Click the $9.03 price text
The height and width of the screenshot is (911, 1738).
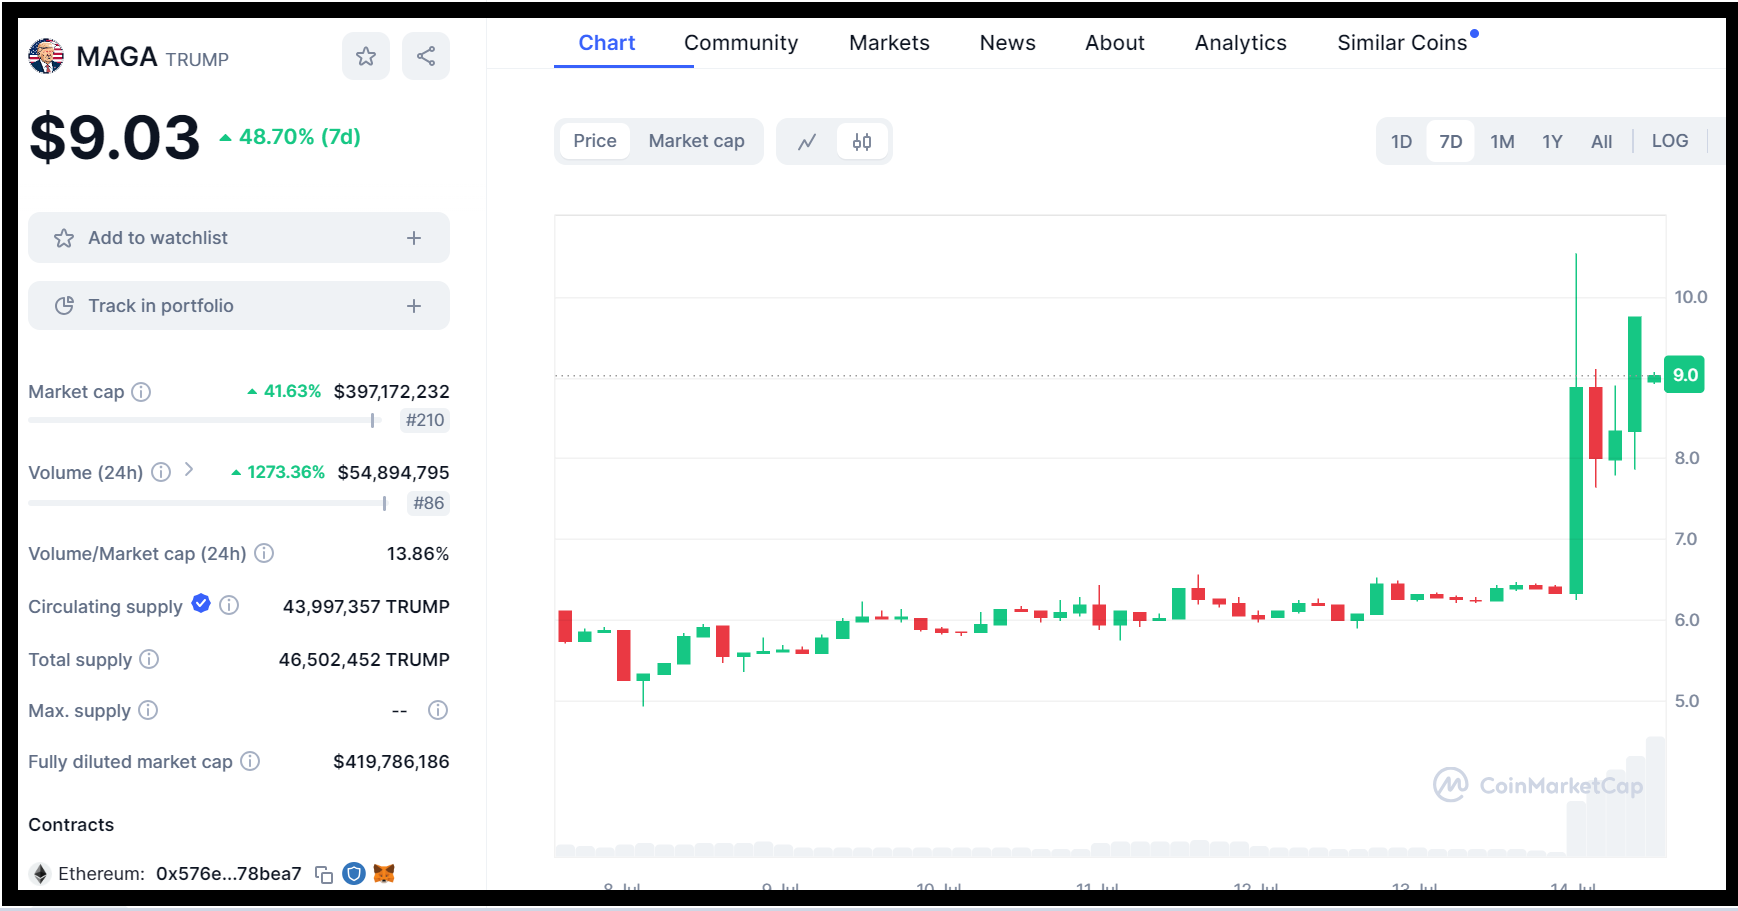coord(115,137)
